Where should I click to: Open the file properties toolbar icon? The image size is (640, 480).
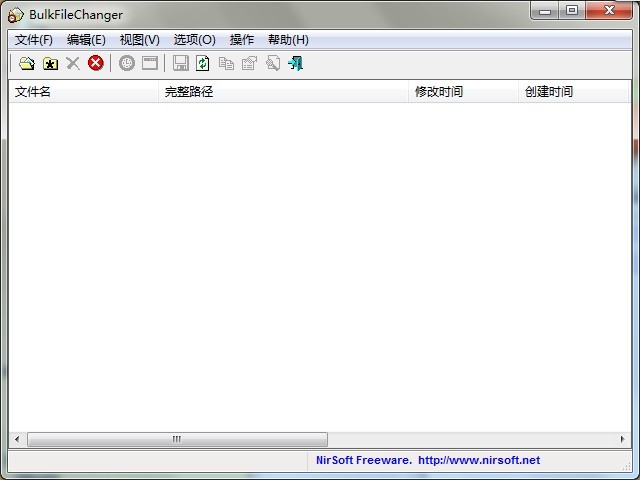[x=249, y=63]
